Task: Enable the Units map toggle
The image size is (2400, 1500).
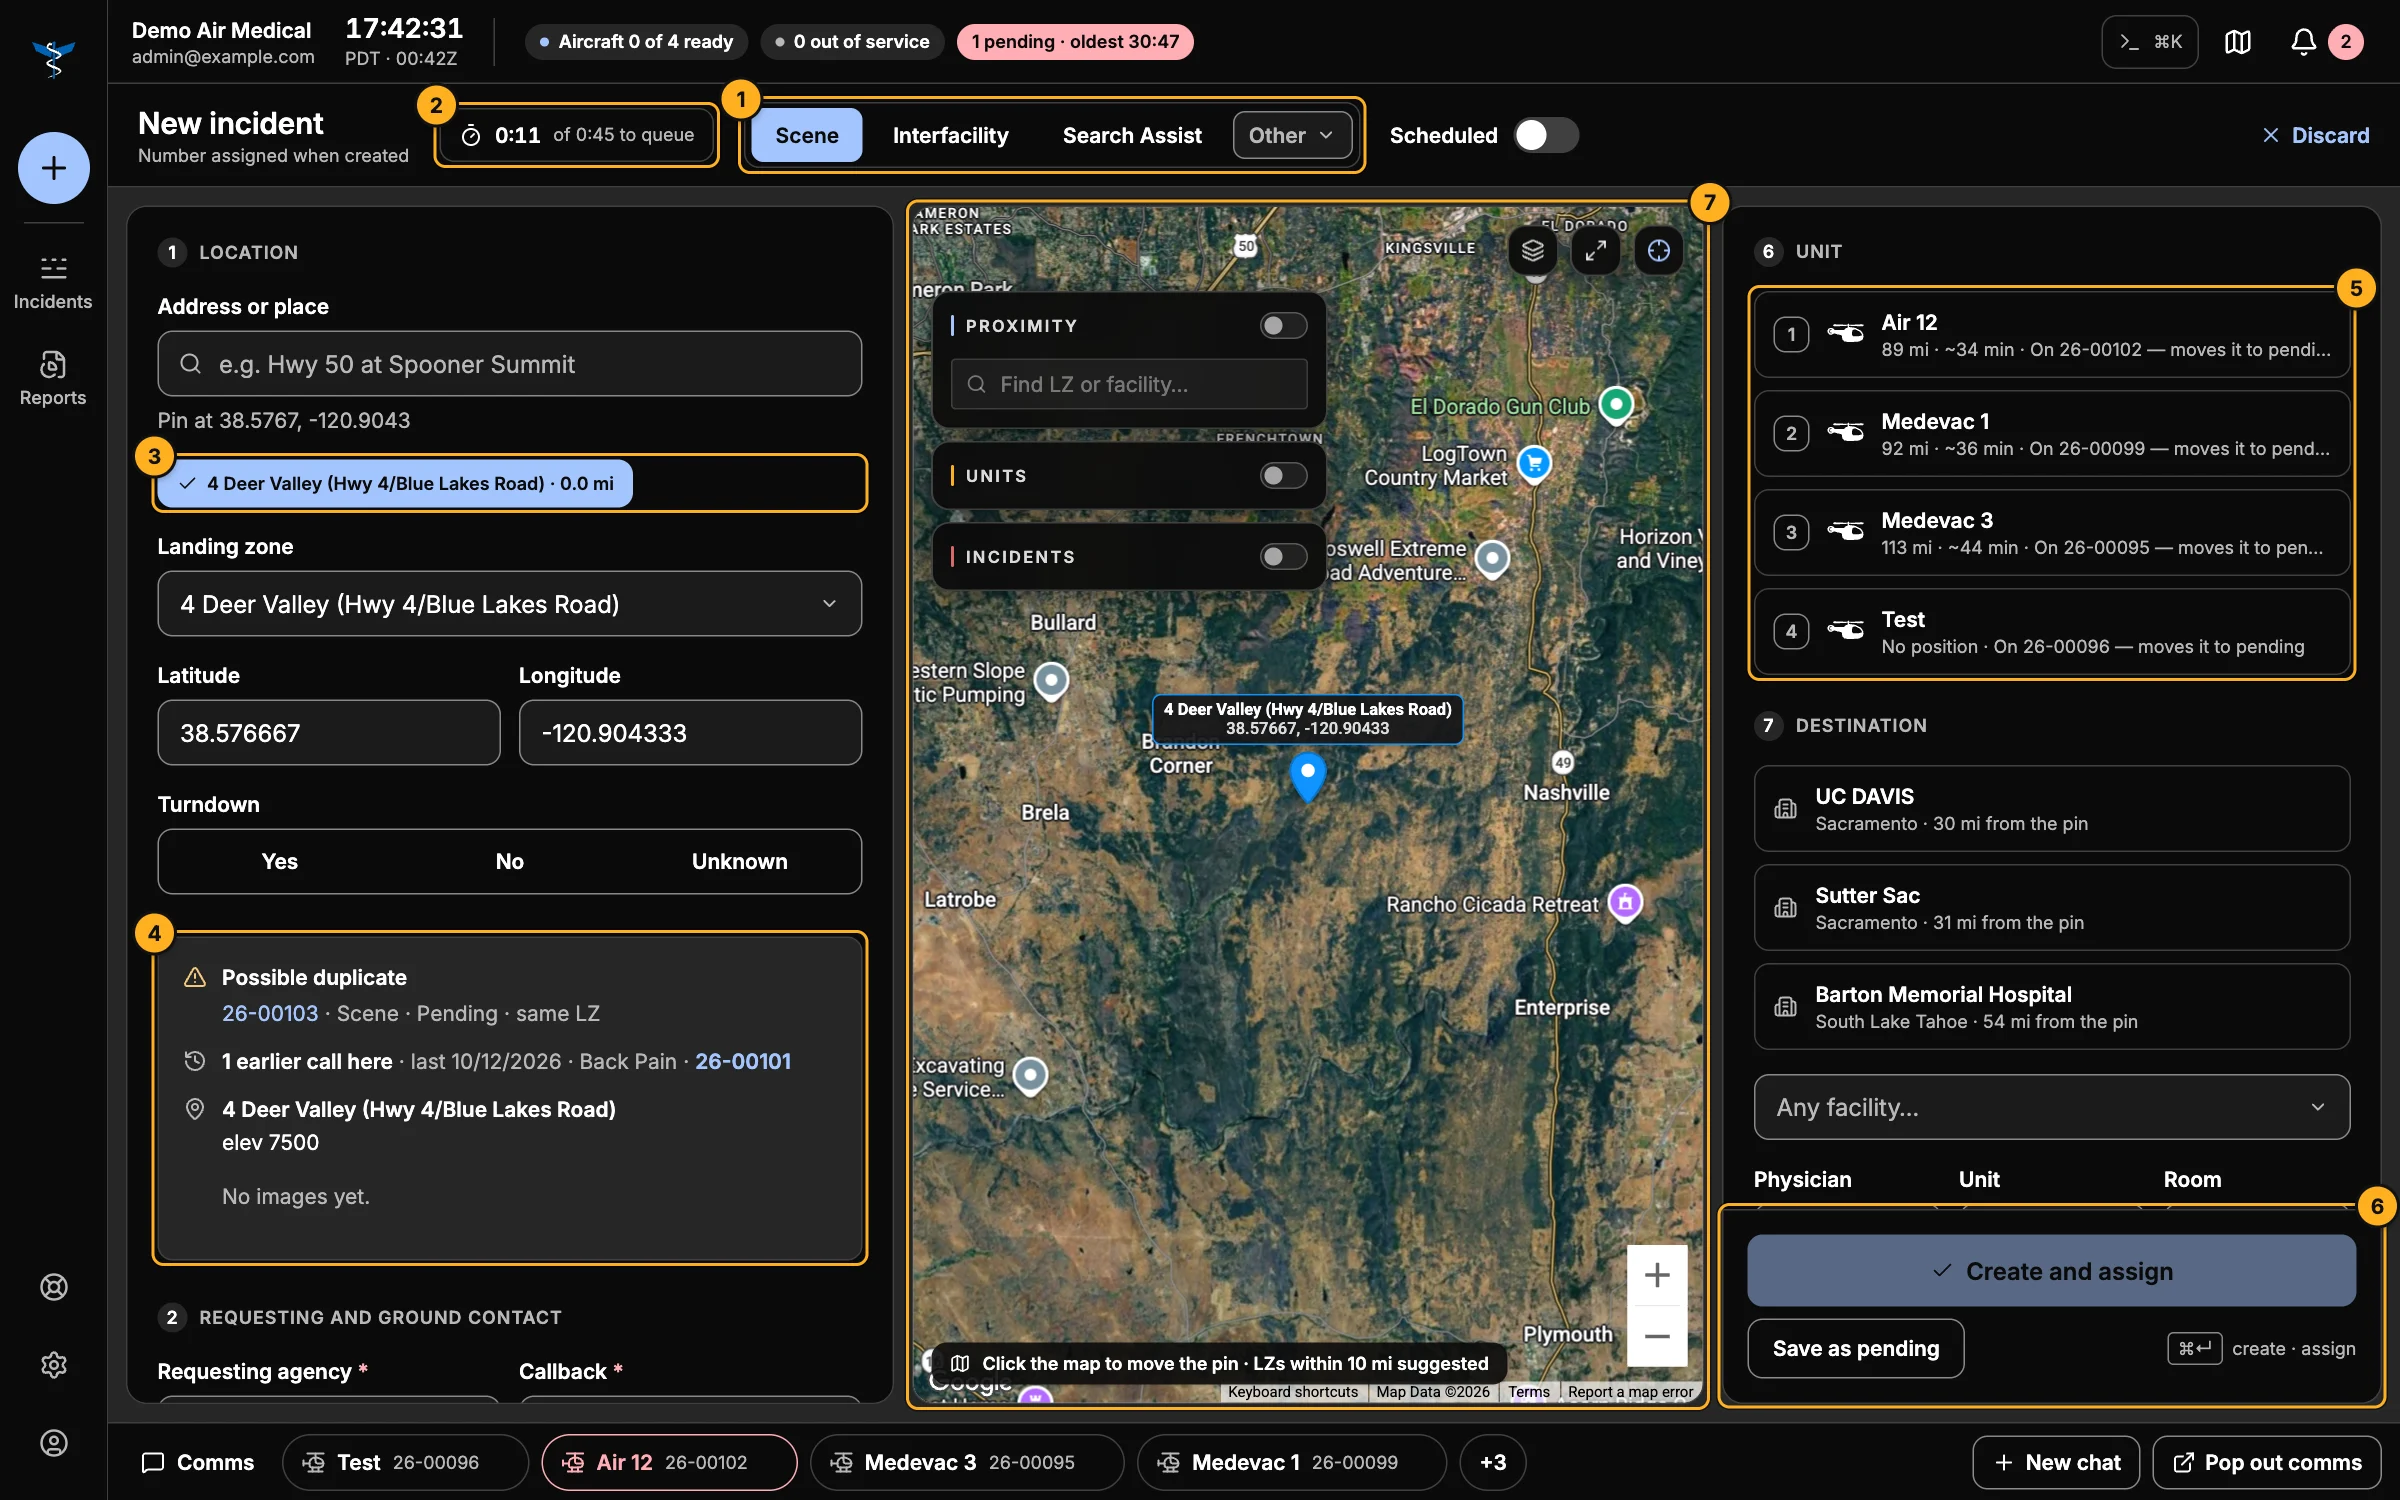Action: 1283,475
